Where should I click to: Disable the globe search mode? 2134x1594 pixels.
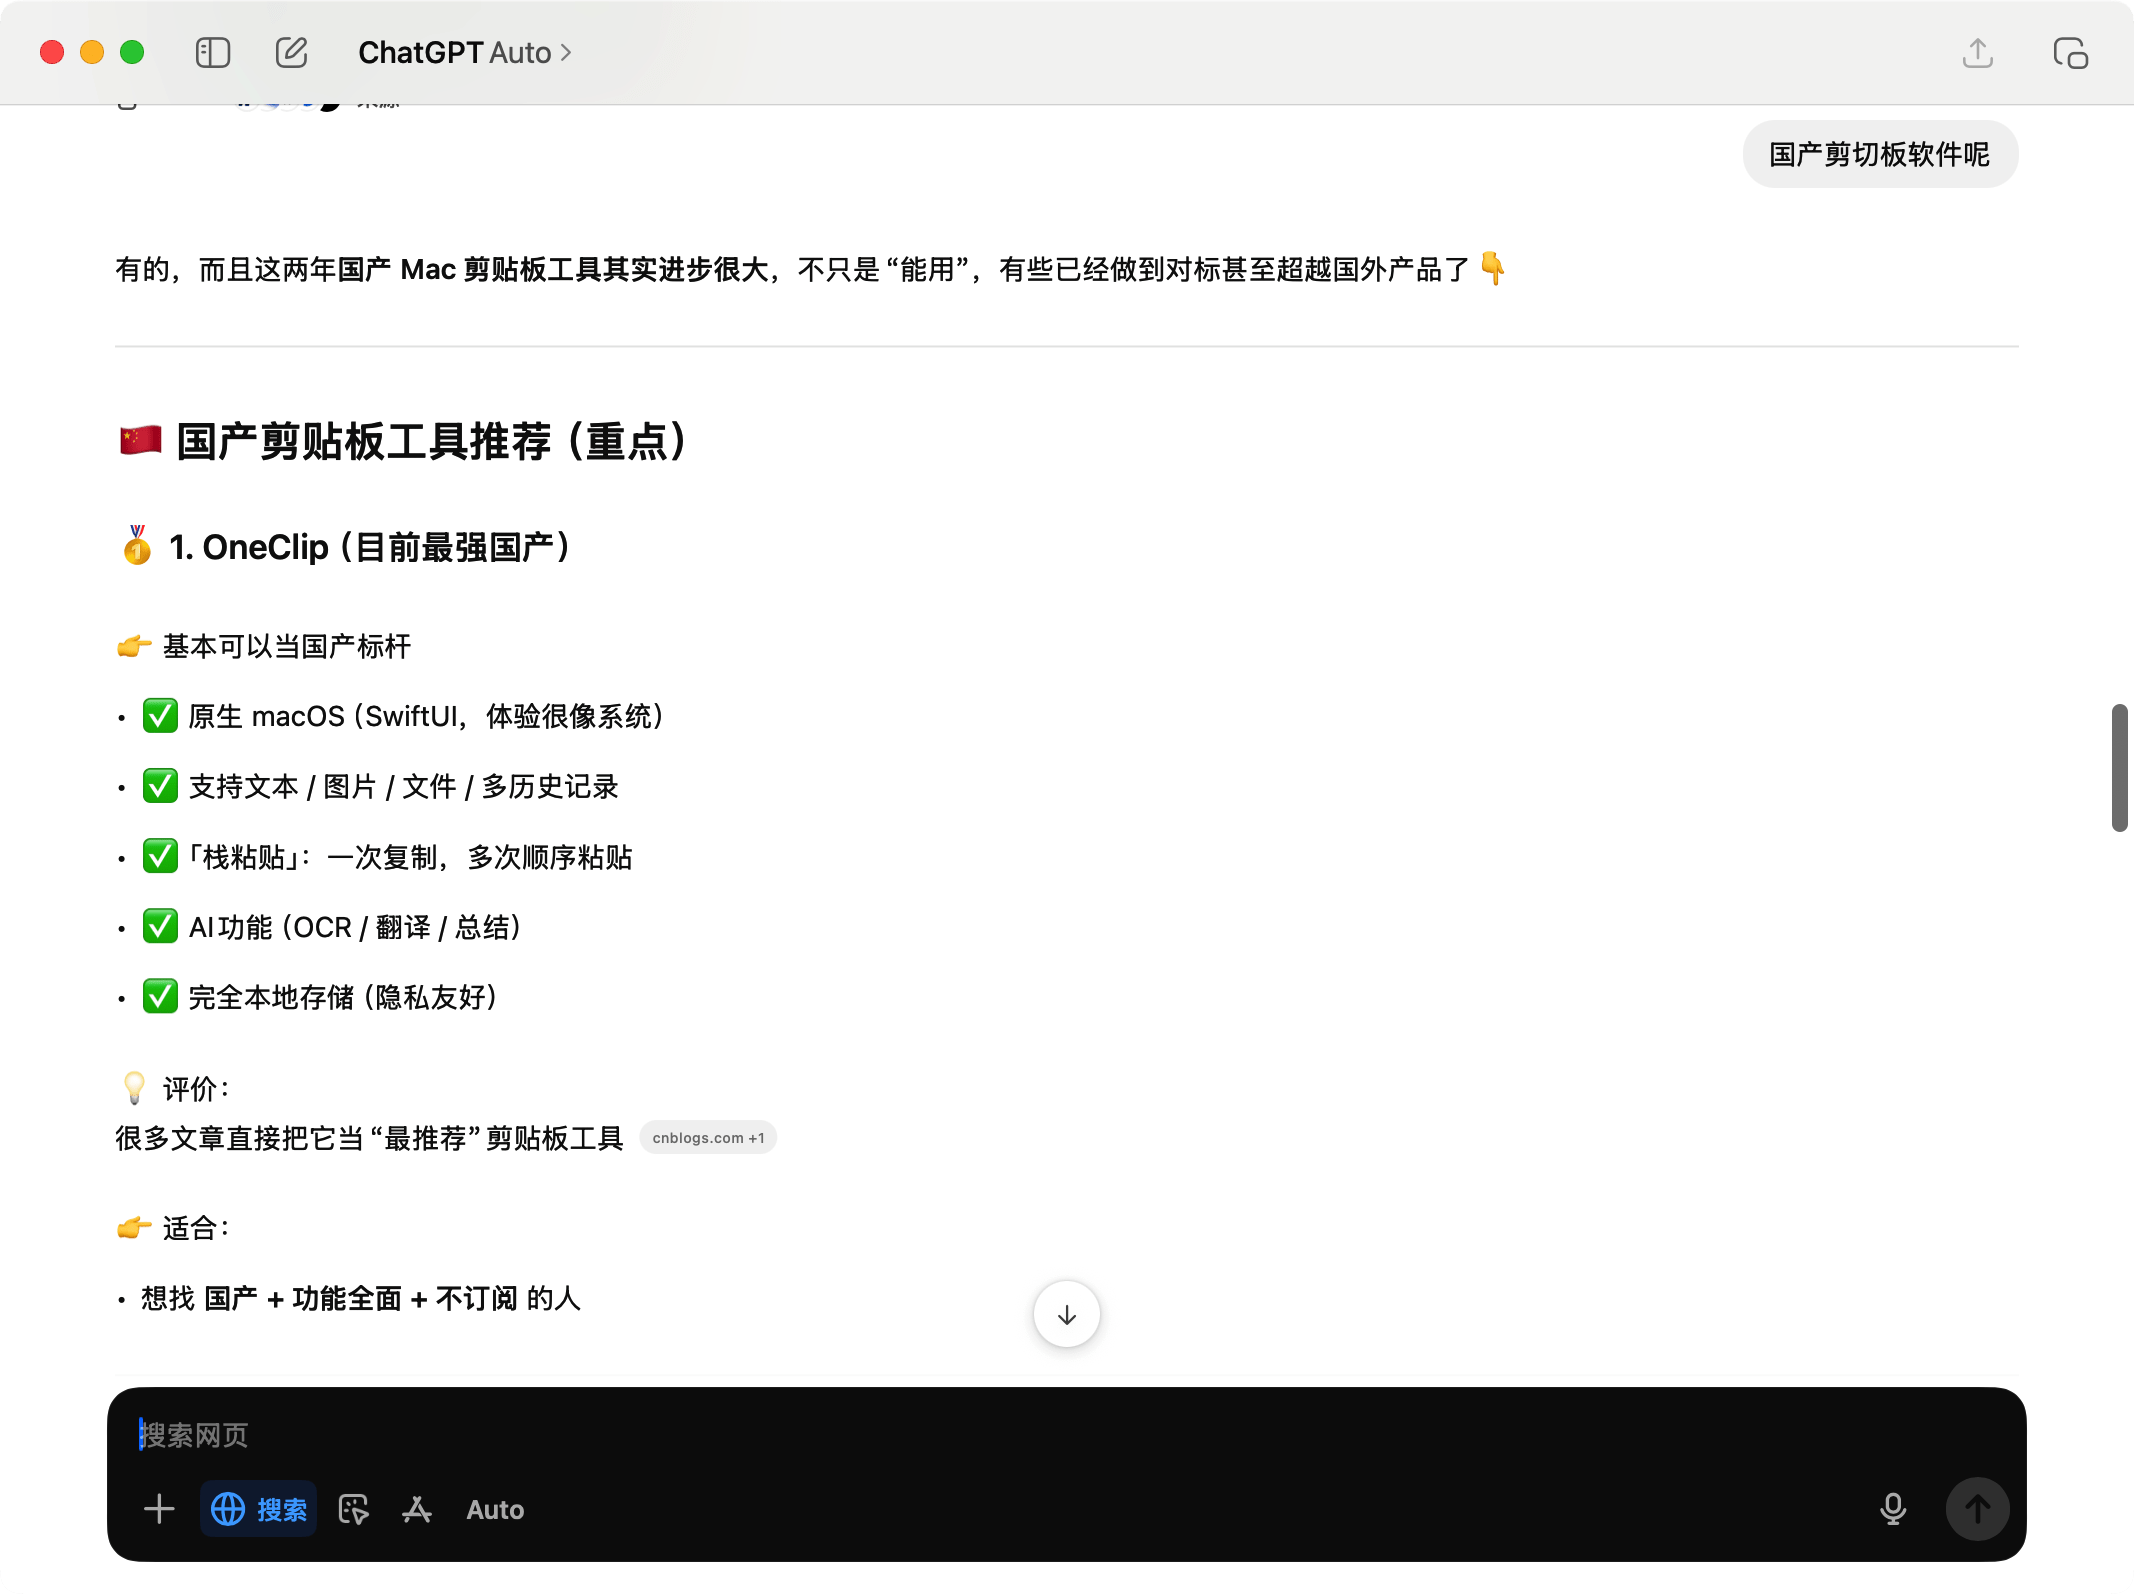click(228, 1509)
